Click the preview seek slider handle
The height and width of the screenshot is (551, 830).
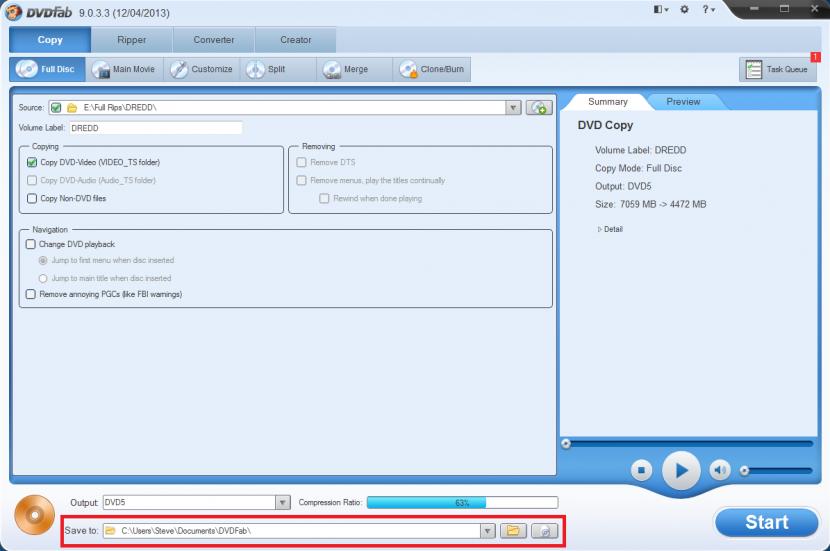(x=566, y=444)
